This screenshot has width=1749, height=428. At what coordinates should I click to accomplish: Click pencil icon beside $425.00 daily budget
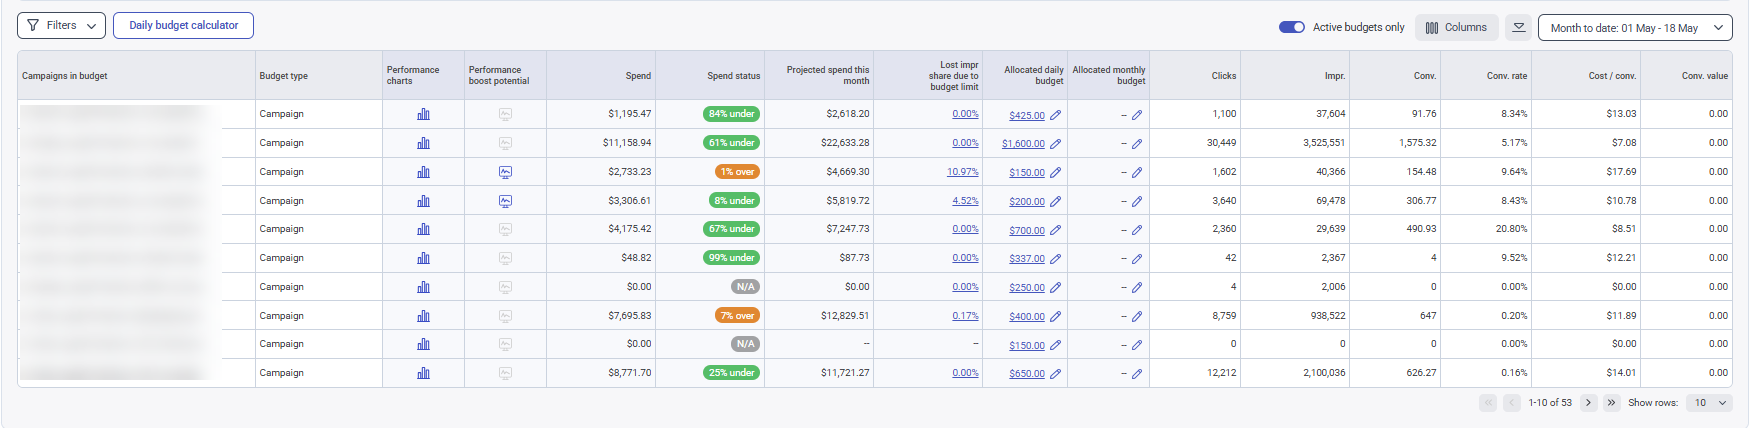(1055, 115)
